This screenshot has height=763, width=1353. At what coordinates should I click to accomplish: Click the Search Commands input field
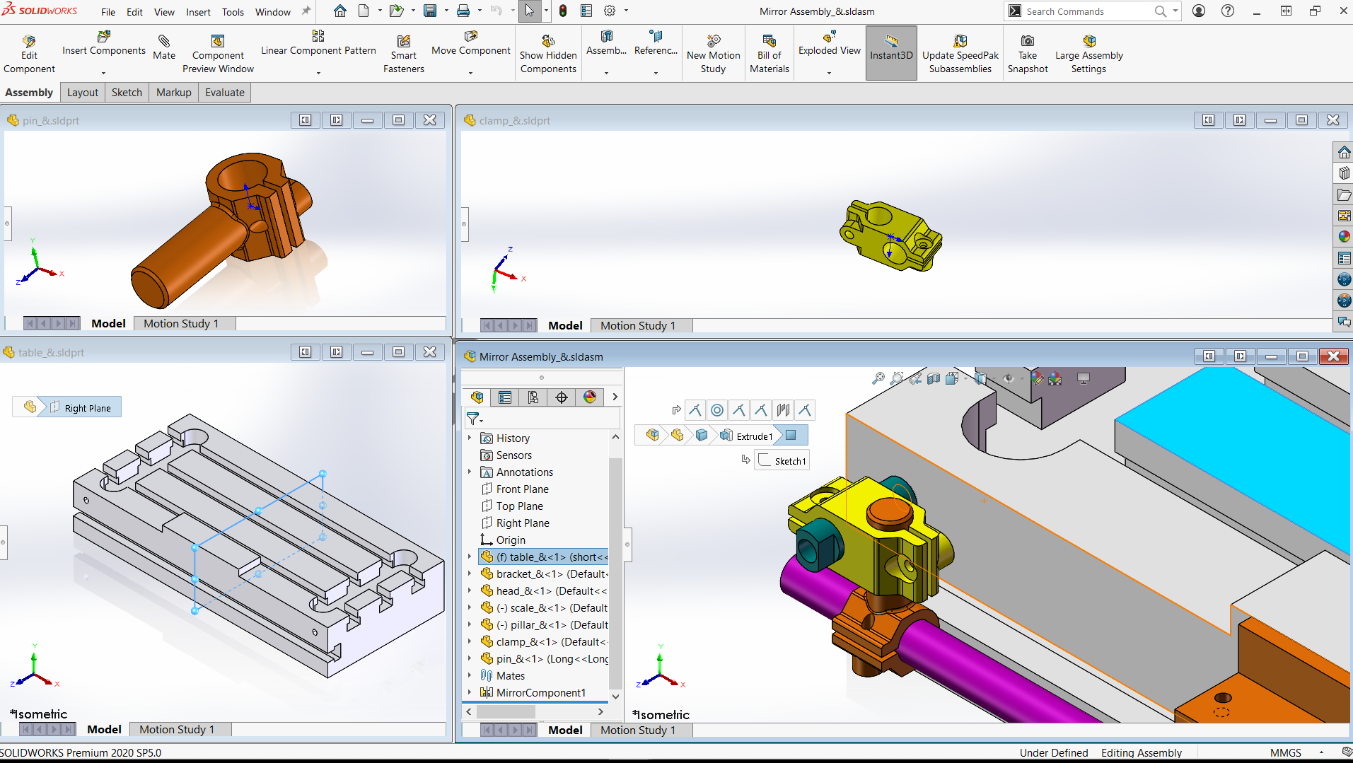click(1087, 12)
